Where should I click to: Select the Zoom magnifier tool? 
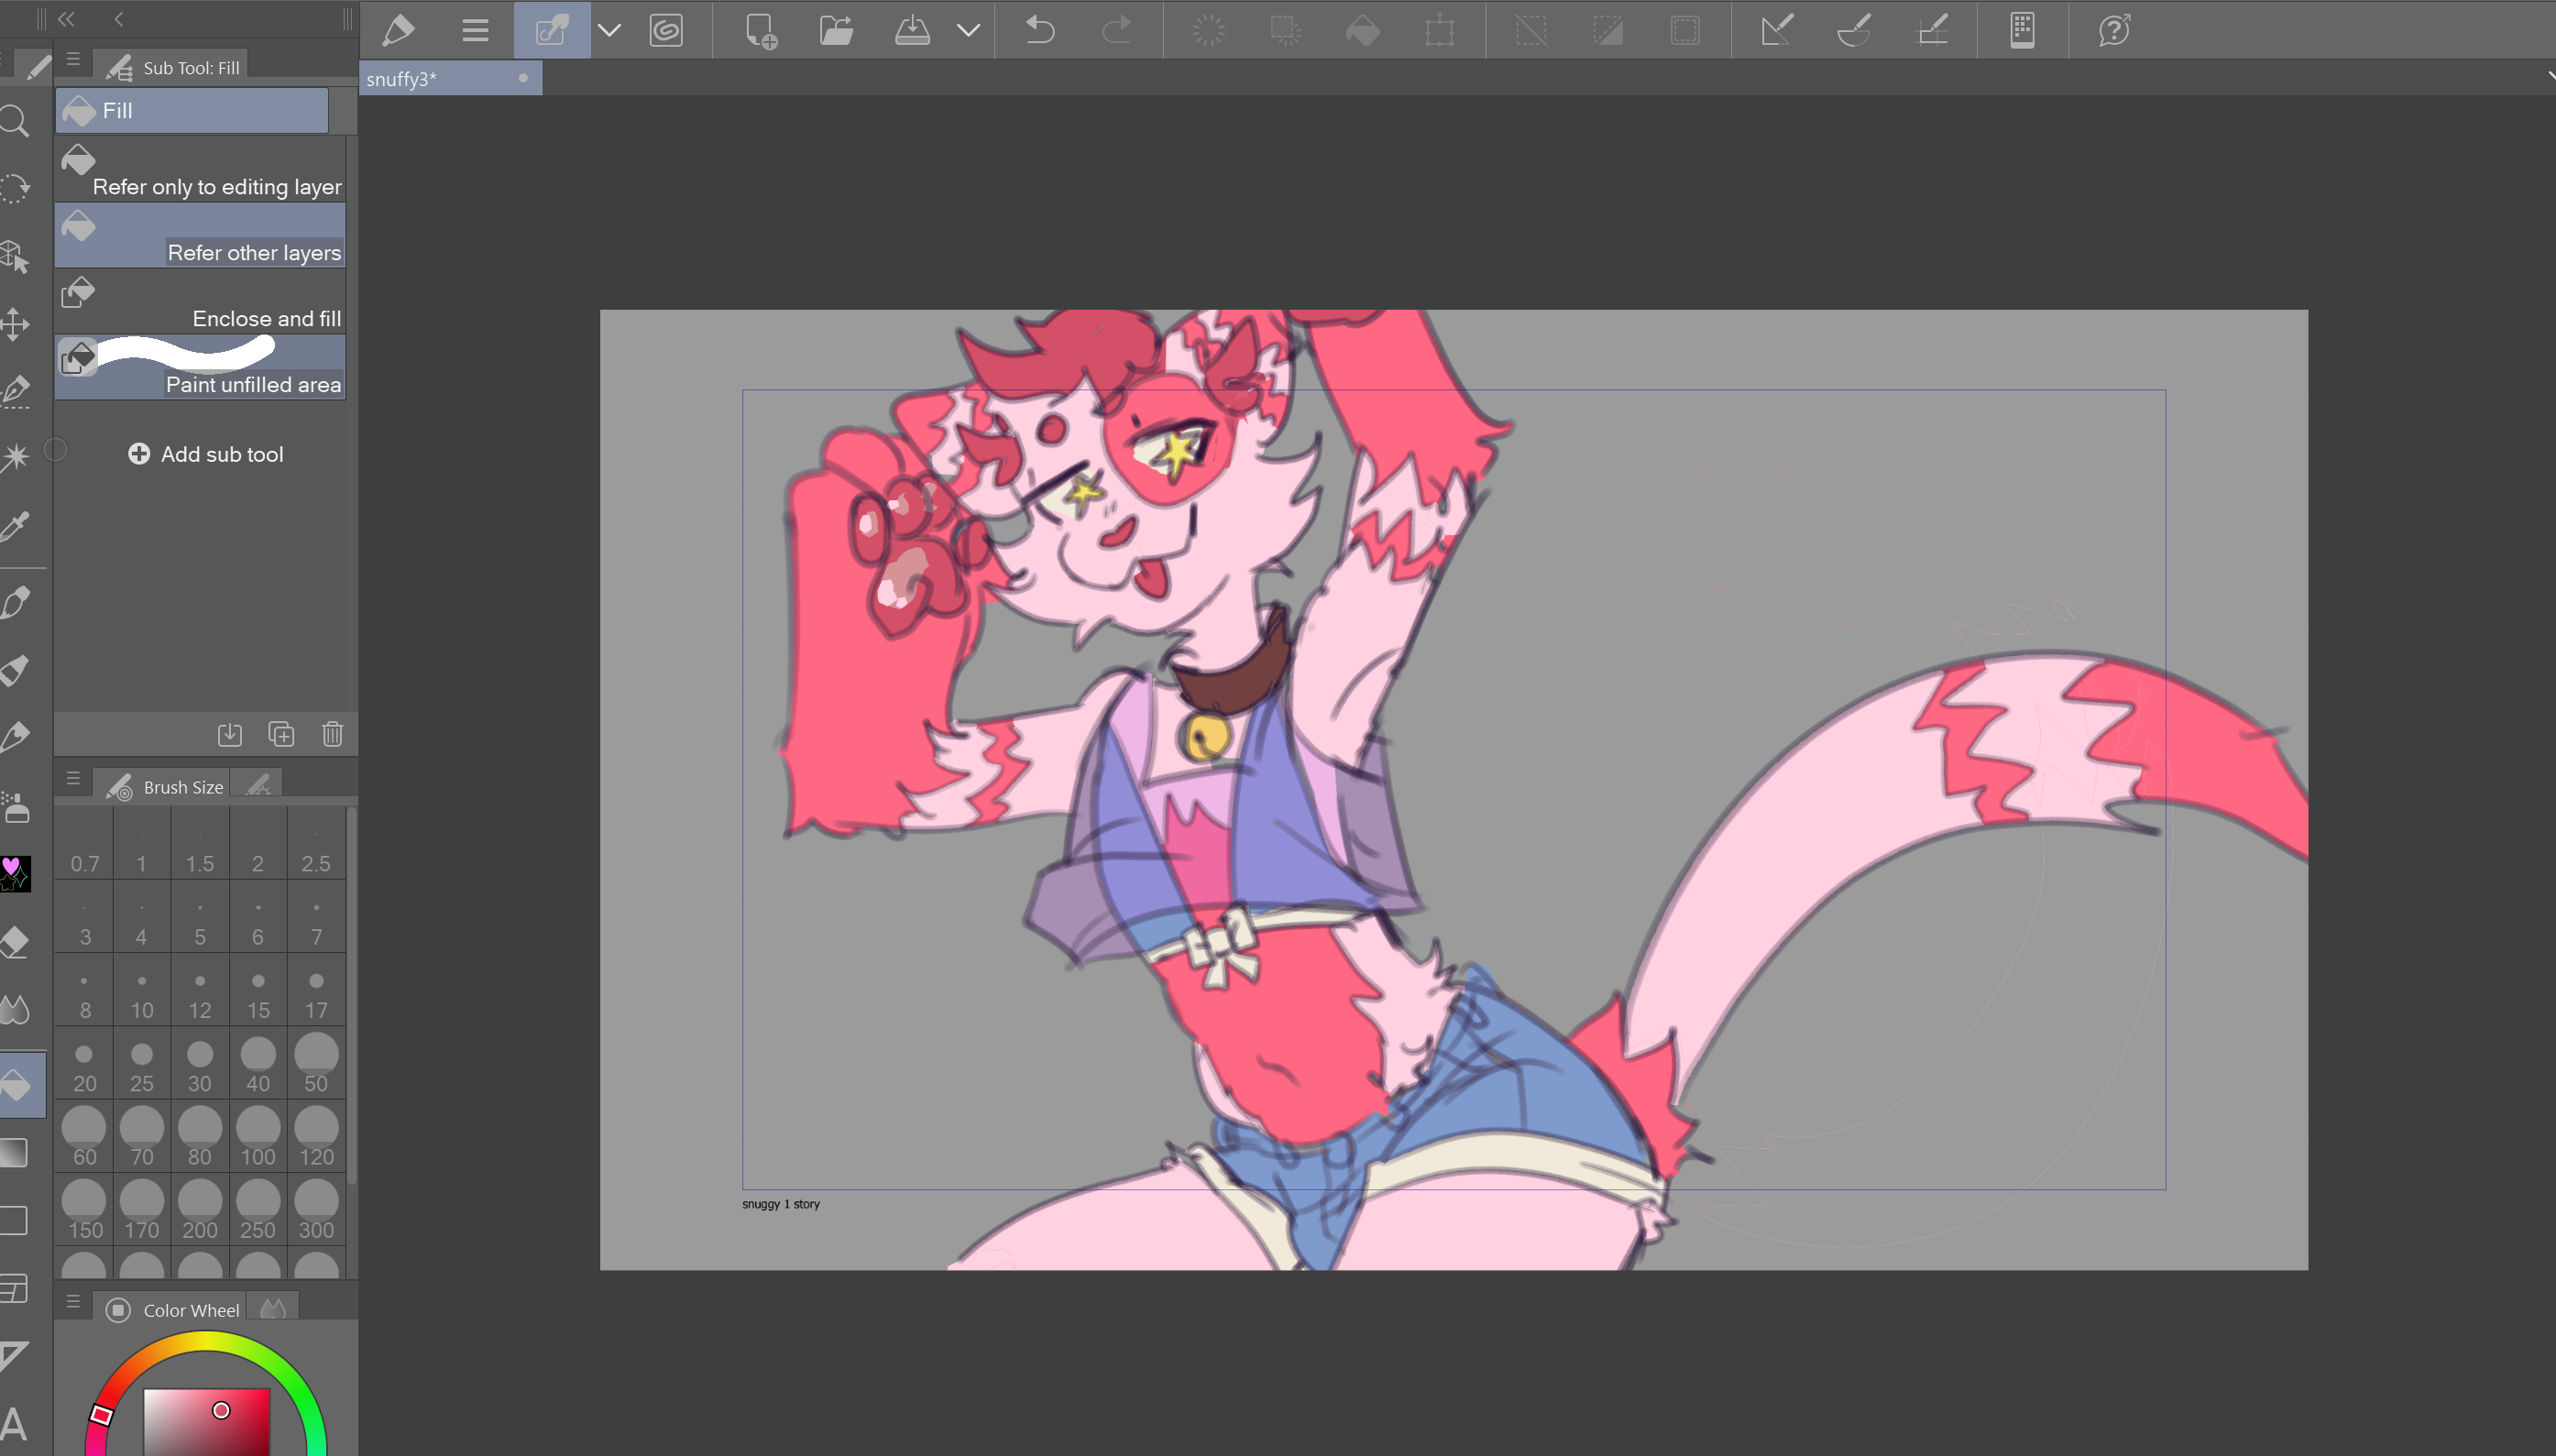tap(15, 122)
